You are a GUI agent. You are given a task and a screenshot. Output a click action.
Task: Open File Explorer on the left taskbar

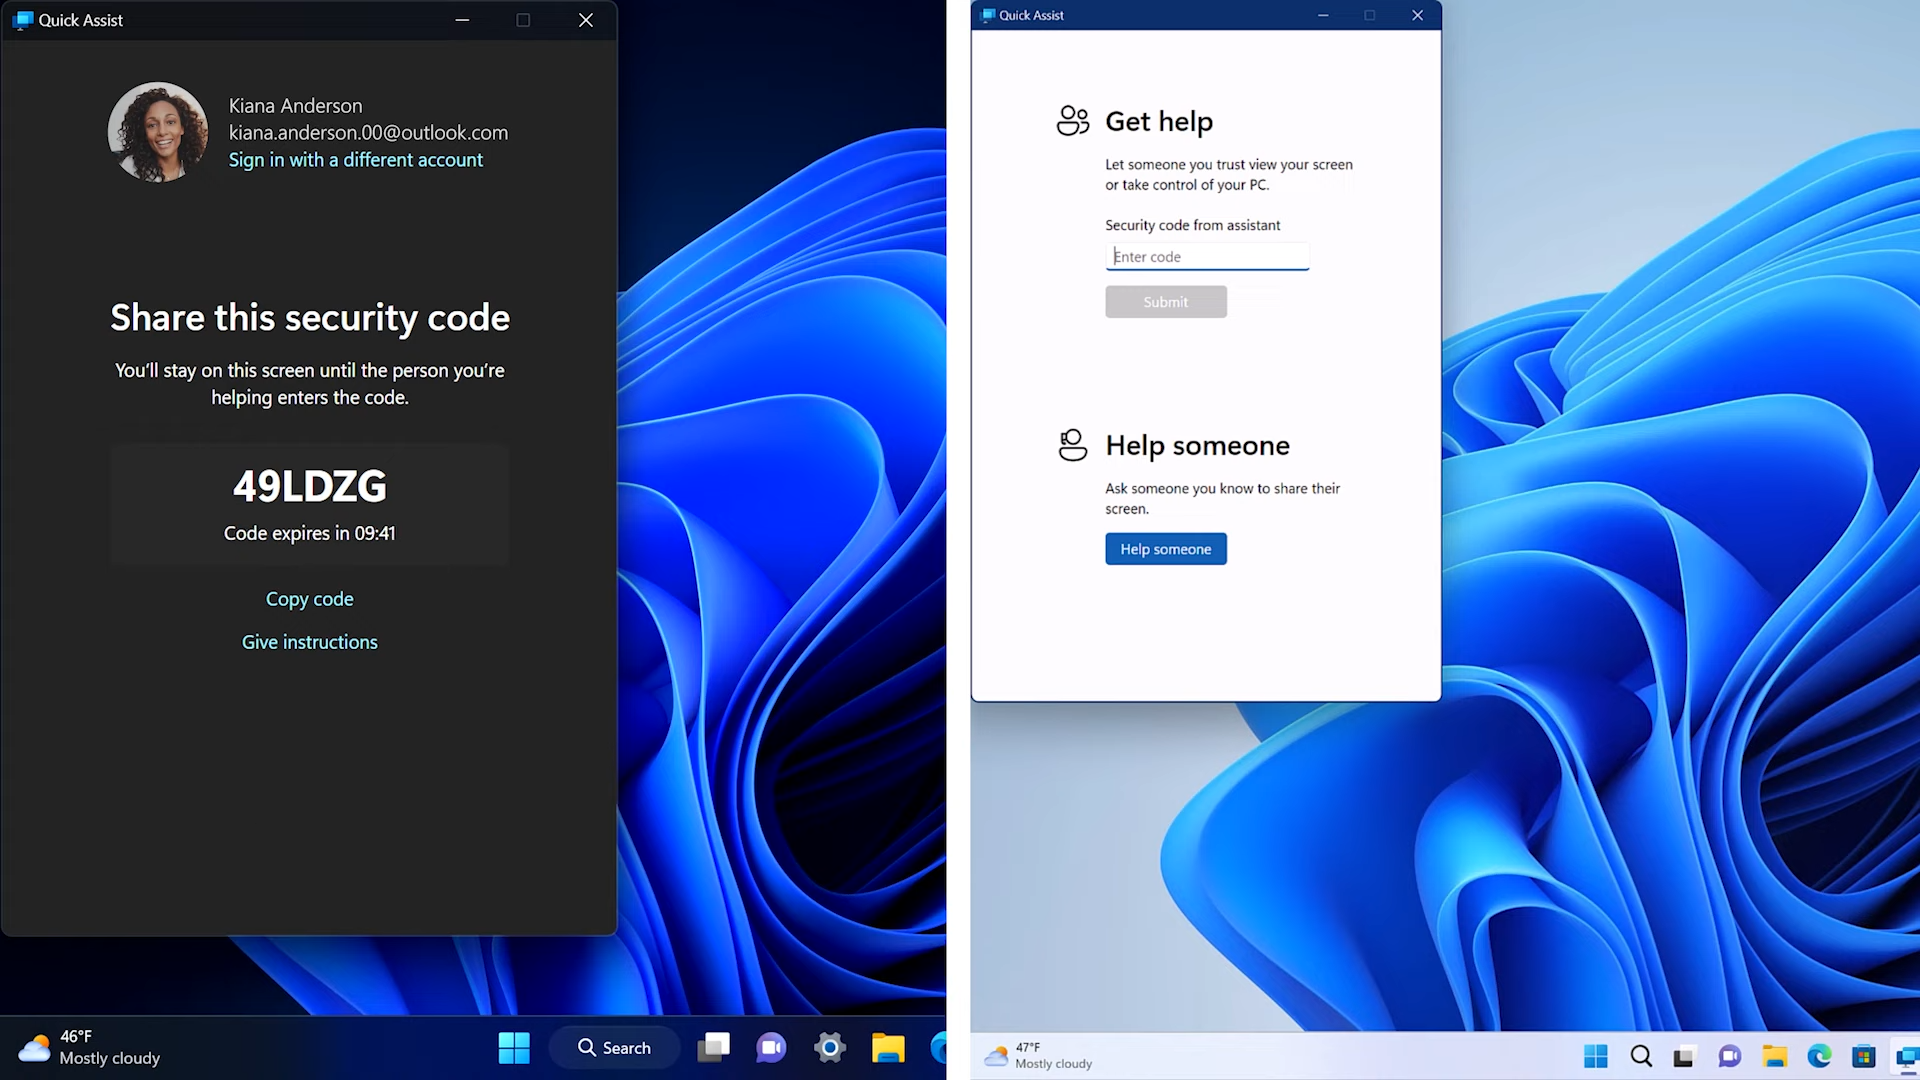click(x=887, y=1047)
